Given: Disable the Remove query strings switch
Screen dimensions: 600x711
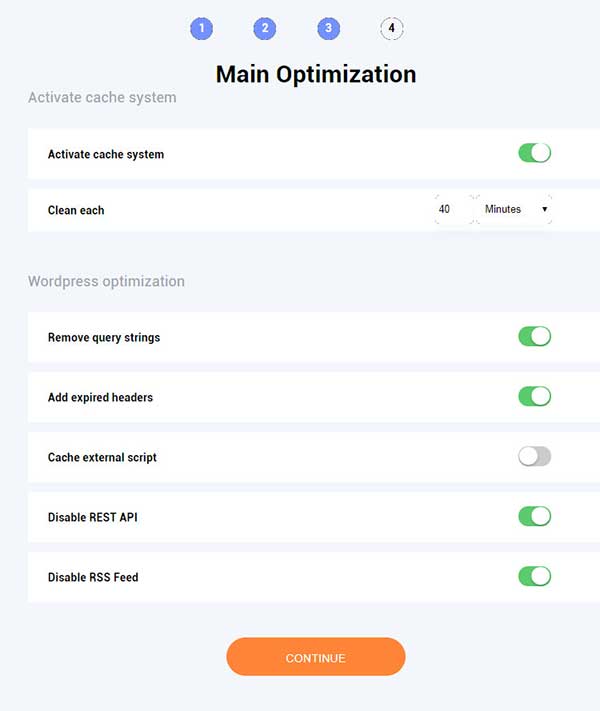Looking at the screenshot, I should (x=534, y=336).
